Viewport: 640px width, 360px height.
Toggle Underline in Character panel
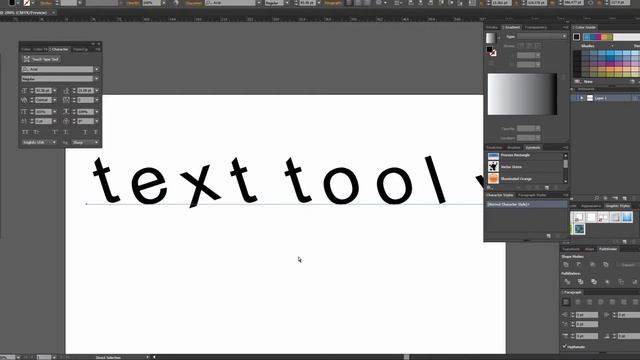tap(85, 132)
